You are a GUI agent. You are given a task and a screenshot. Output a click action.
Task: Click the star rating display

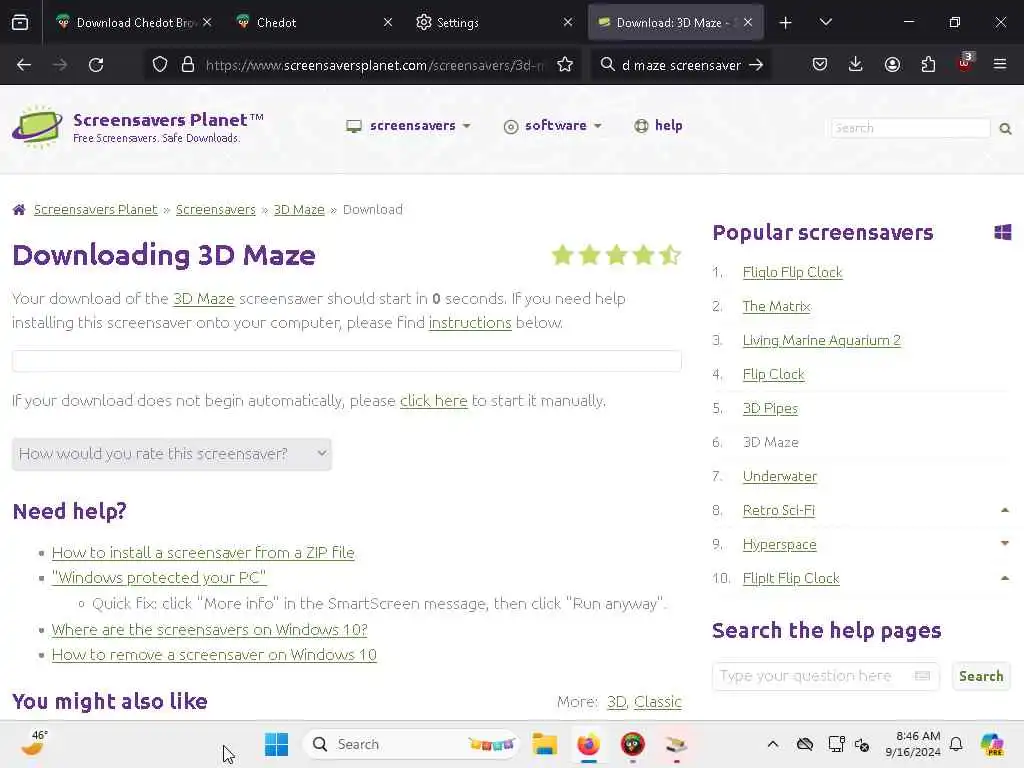pyautogui.click(x=616, y=255)
